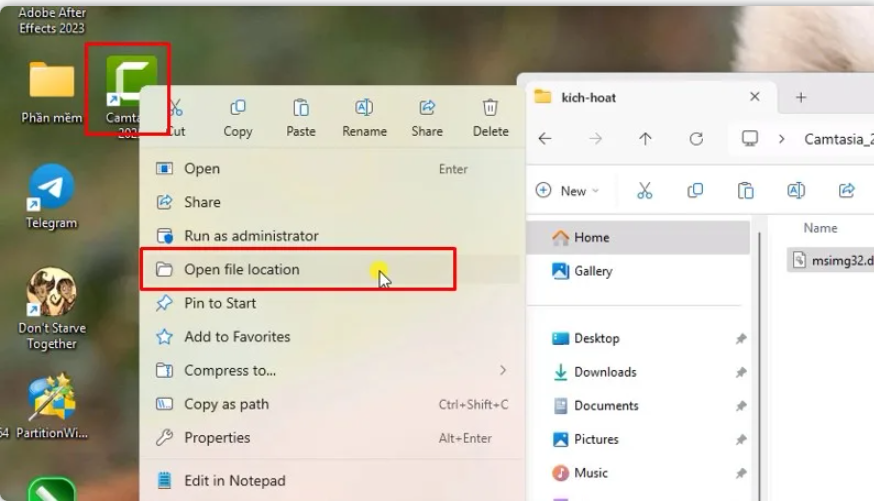Select Downloads in the navigation pane
This screenshot has width=874, height=501.
[605, 372]
